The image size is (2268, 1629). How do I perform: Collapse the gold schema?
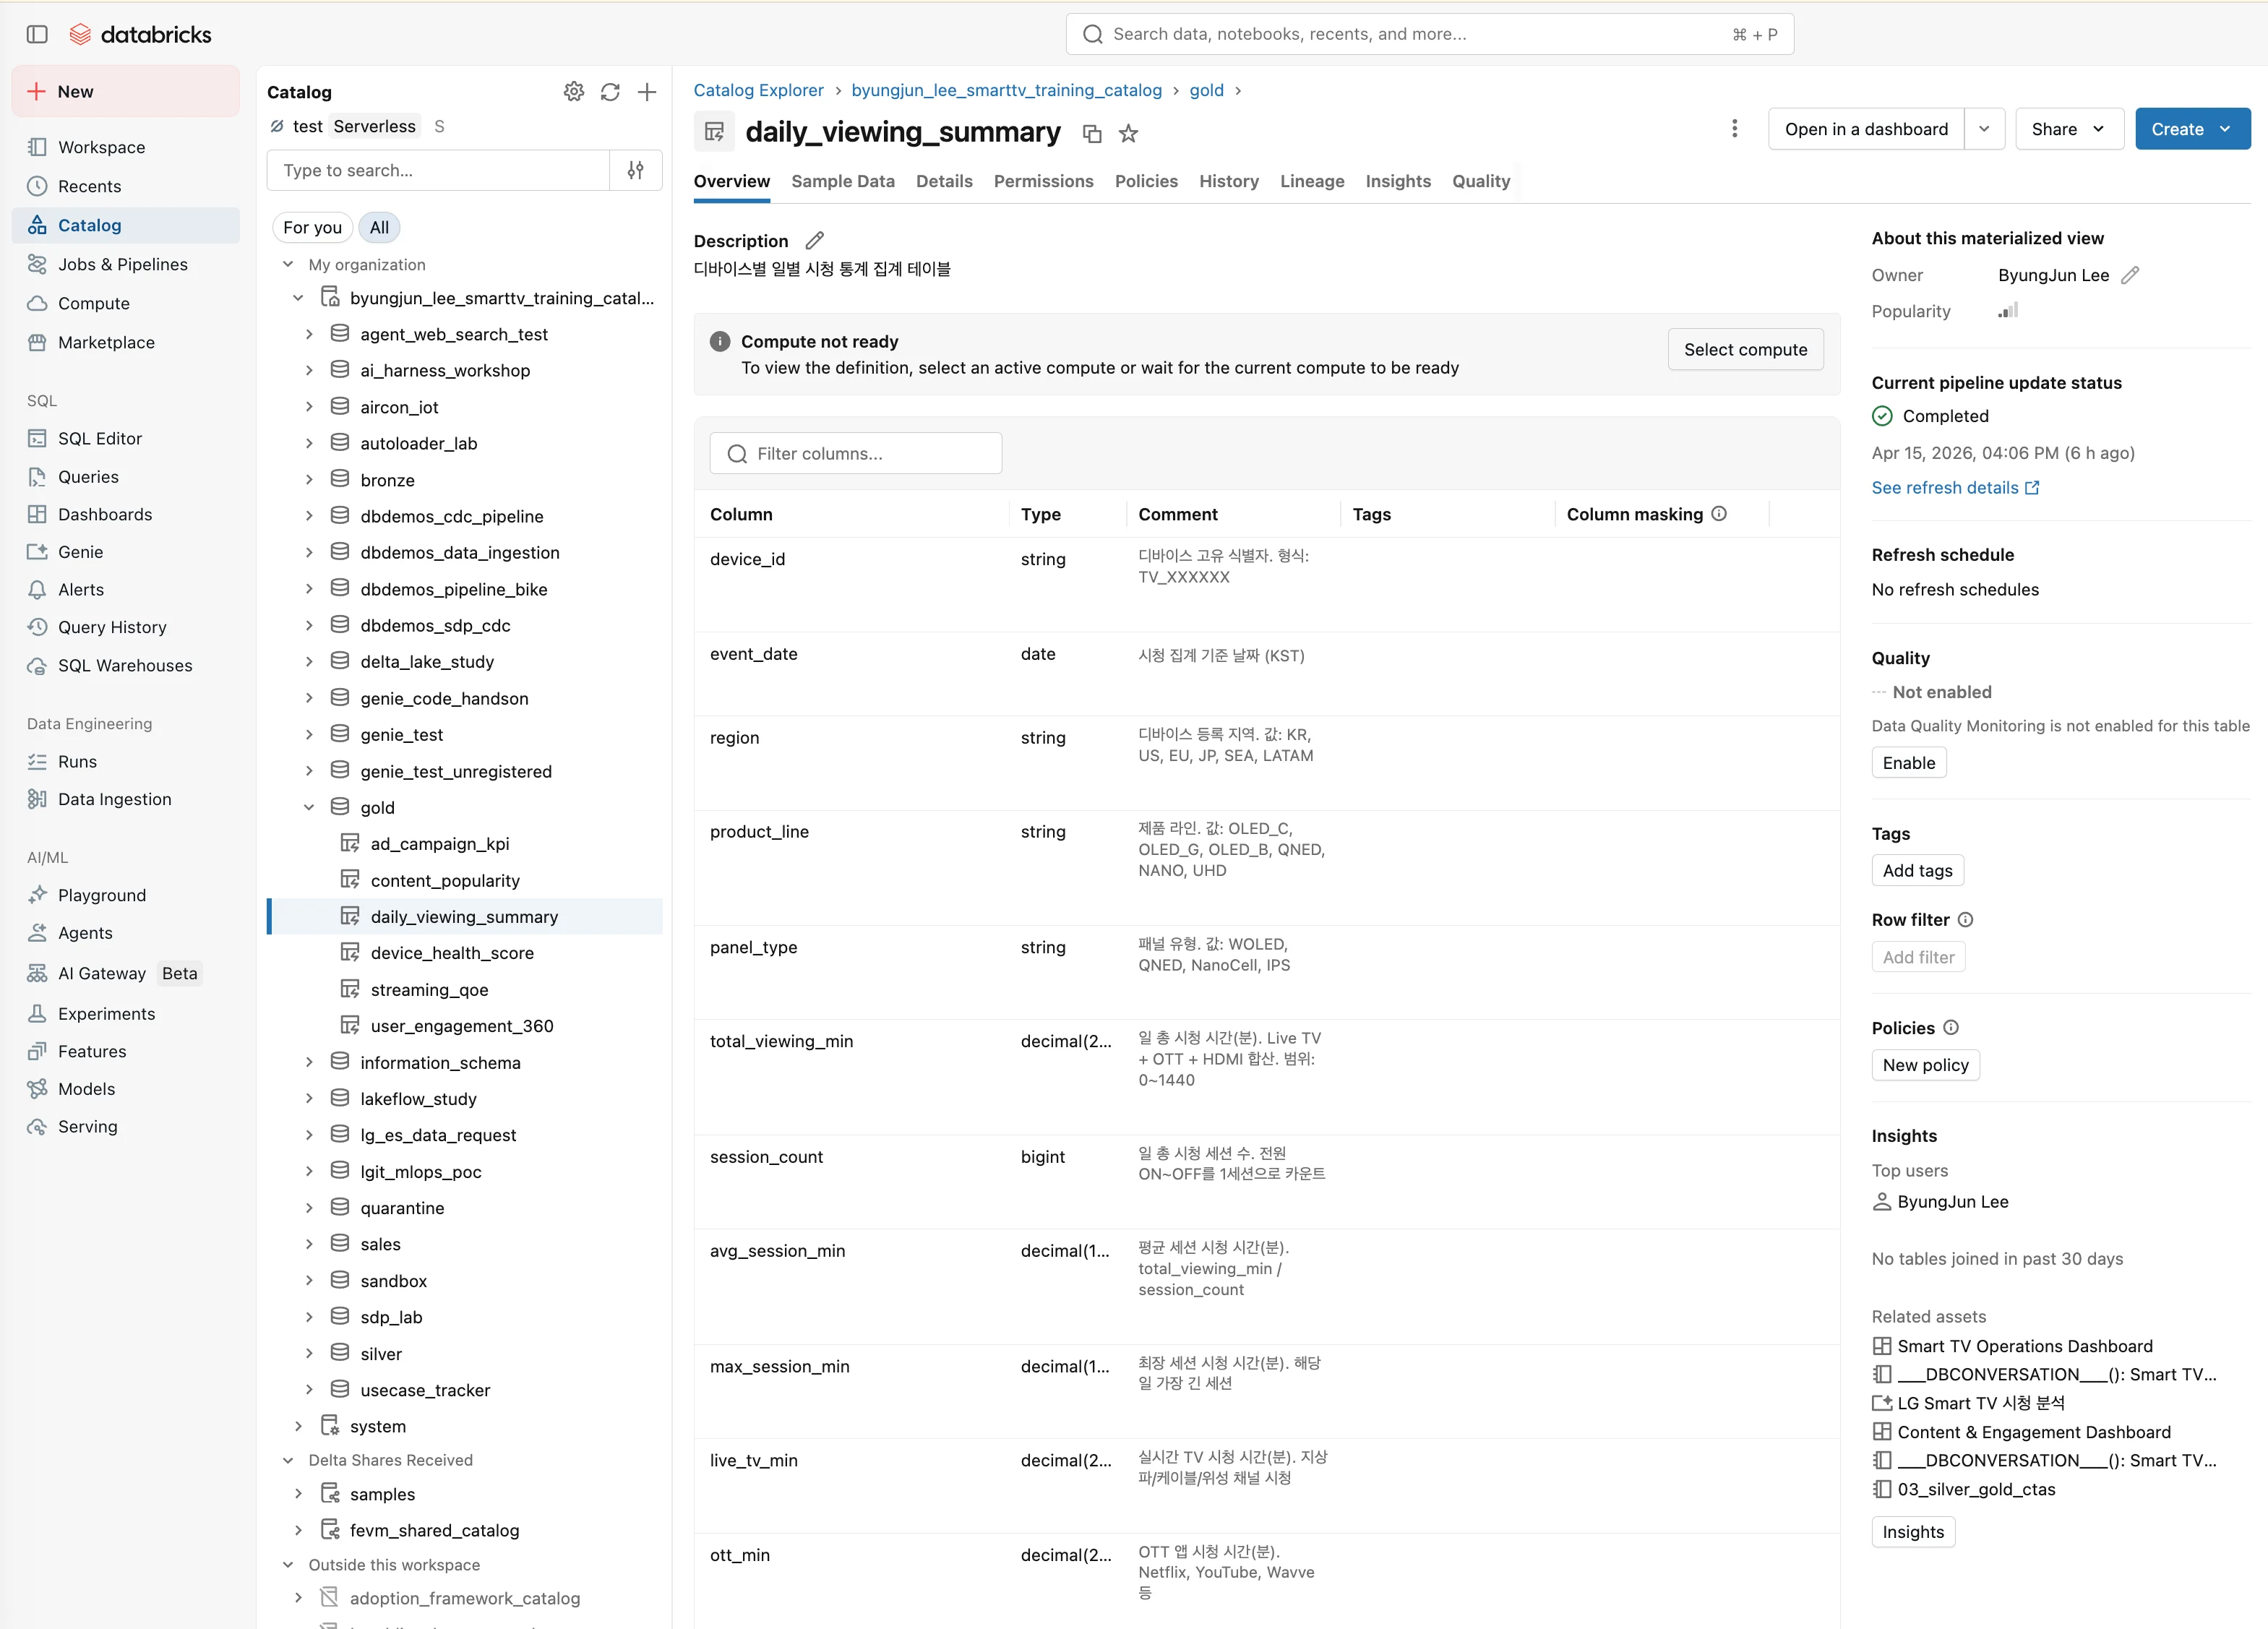point(309,807)
